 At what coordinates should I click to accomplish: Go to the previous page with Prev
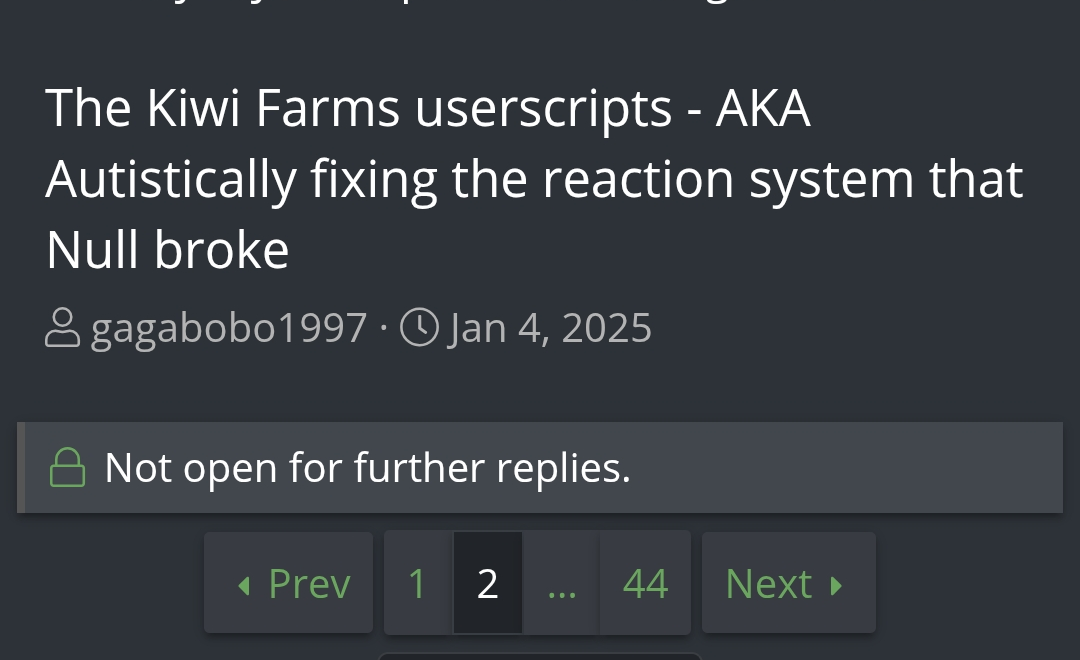(x=289, y=583)
